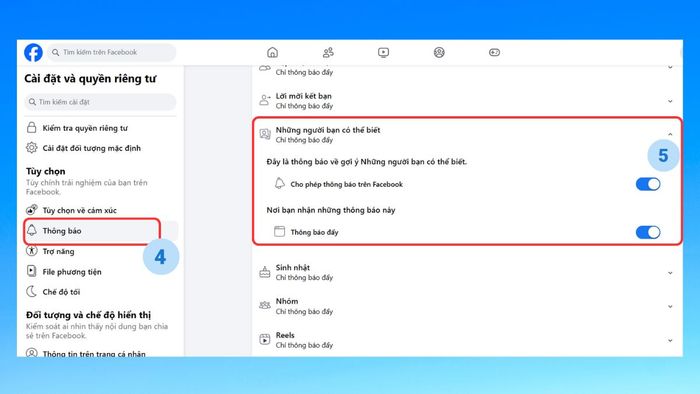Toggle the Thông báo đẩy switch

[648, 232]
